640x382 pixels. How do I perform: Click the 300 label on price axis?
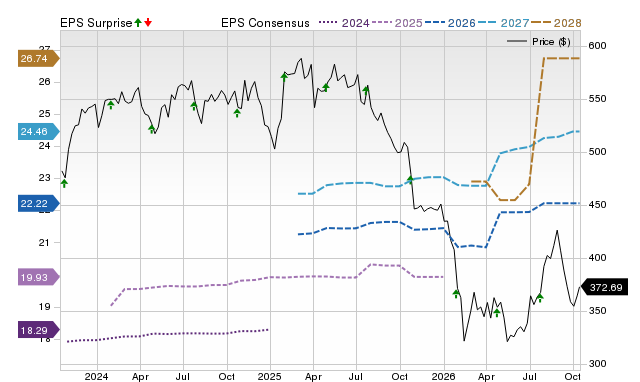click(x=597, y=364)
